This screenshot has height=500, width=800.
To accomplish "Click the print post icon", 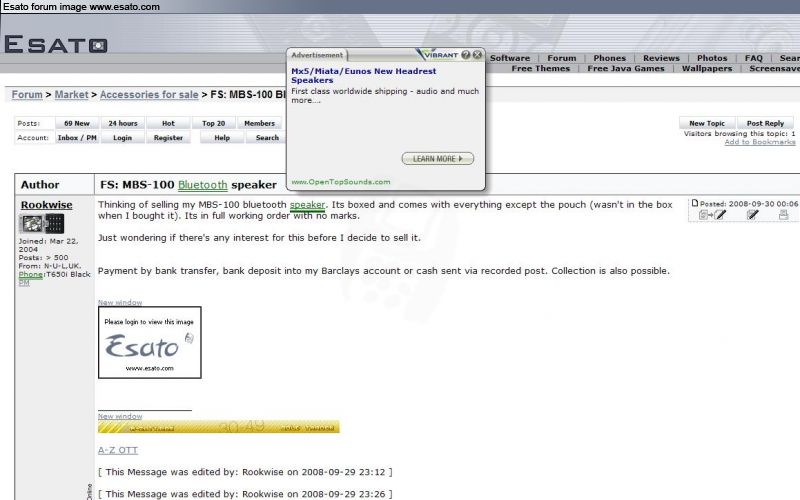I will coord(783,215).
